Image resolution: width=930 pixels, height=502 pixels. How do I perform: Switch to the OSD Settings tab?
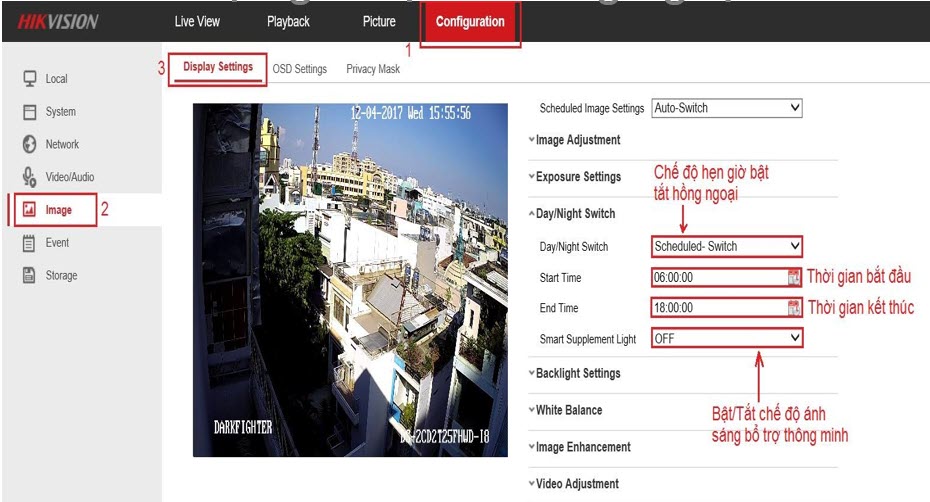299,69
